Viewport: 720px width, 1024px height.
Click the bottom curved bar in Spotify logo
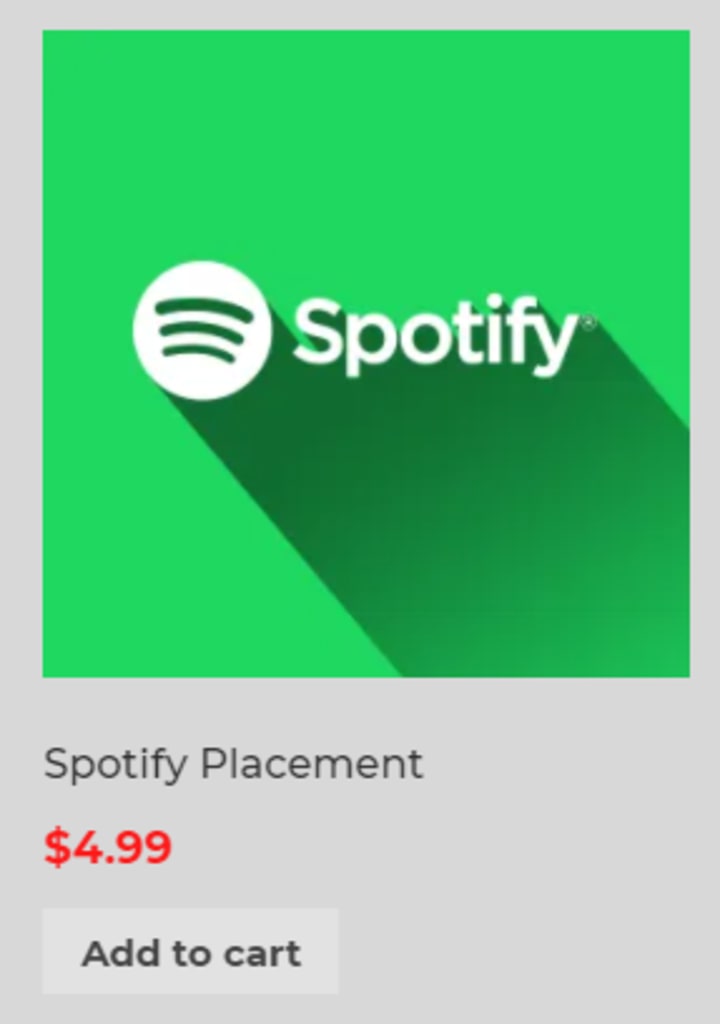click(199, 352)
